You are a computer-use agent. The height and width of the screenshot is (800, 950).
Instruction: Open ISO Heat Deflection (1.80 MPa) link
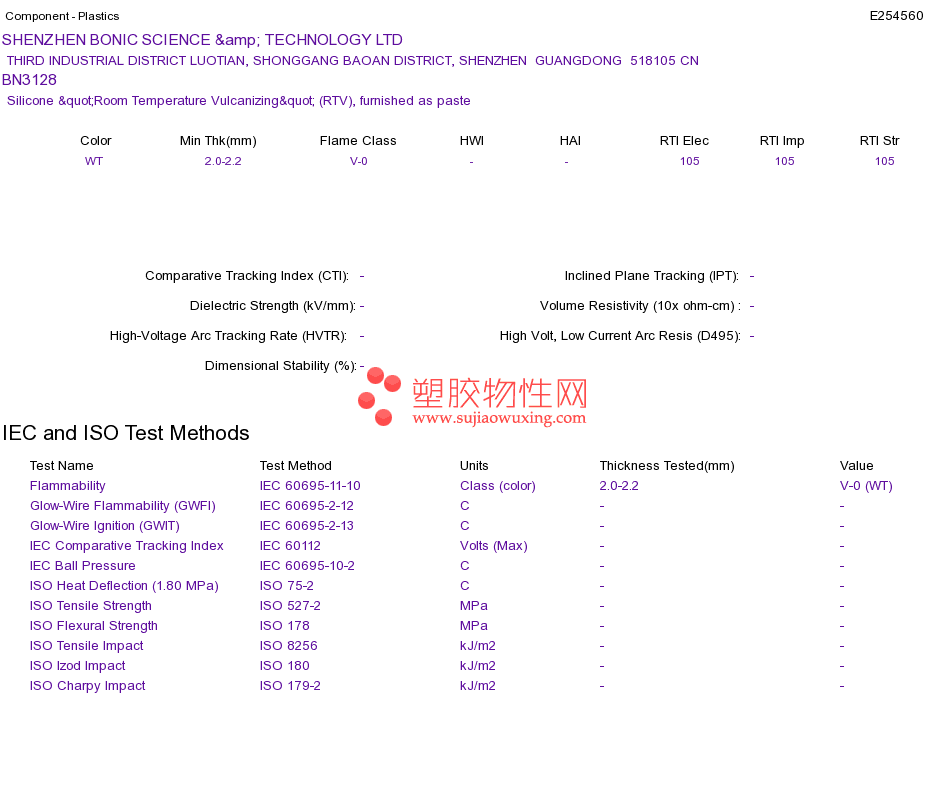[x=124, y=585]
